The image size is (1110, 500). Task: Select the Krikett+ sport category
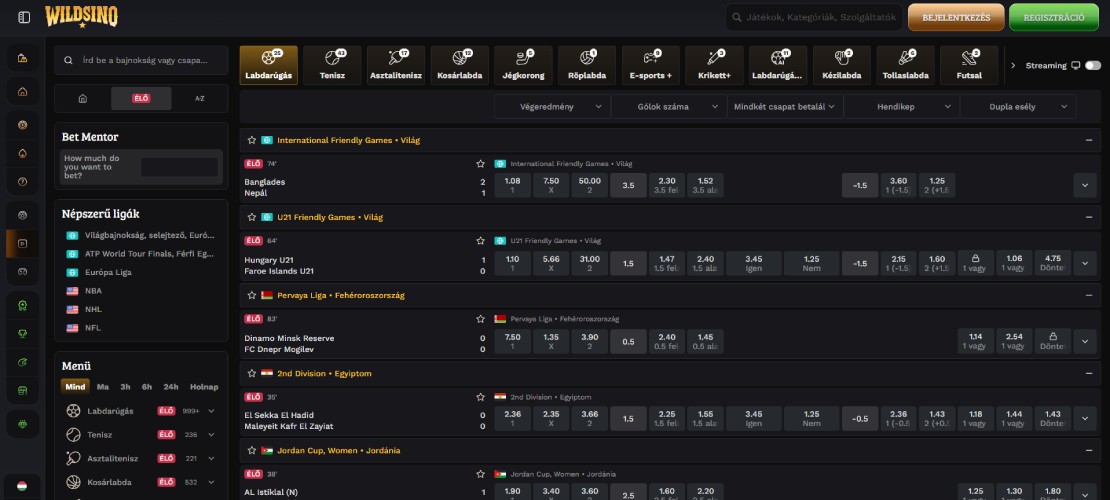[x=714, y=65]
